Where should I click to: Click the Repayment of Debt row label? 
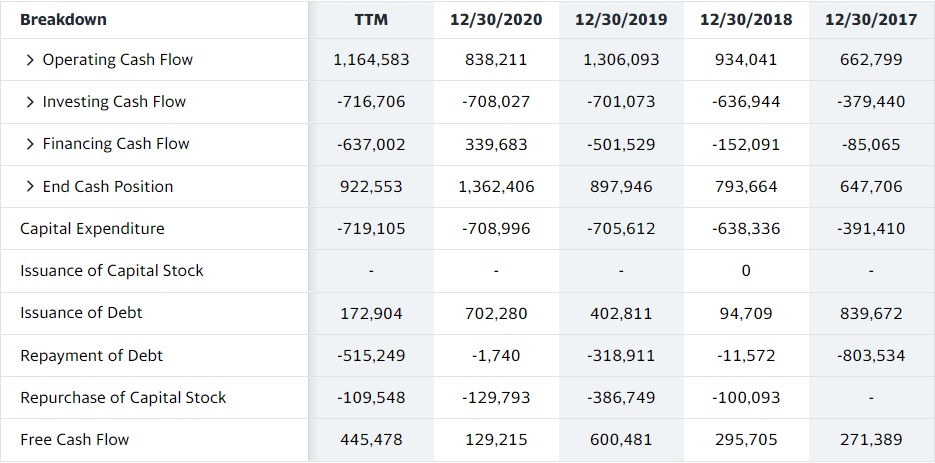pos(91,356)
